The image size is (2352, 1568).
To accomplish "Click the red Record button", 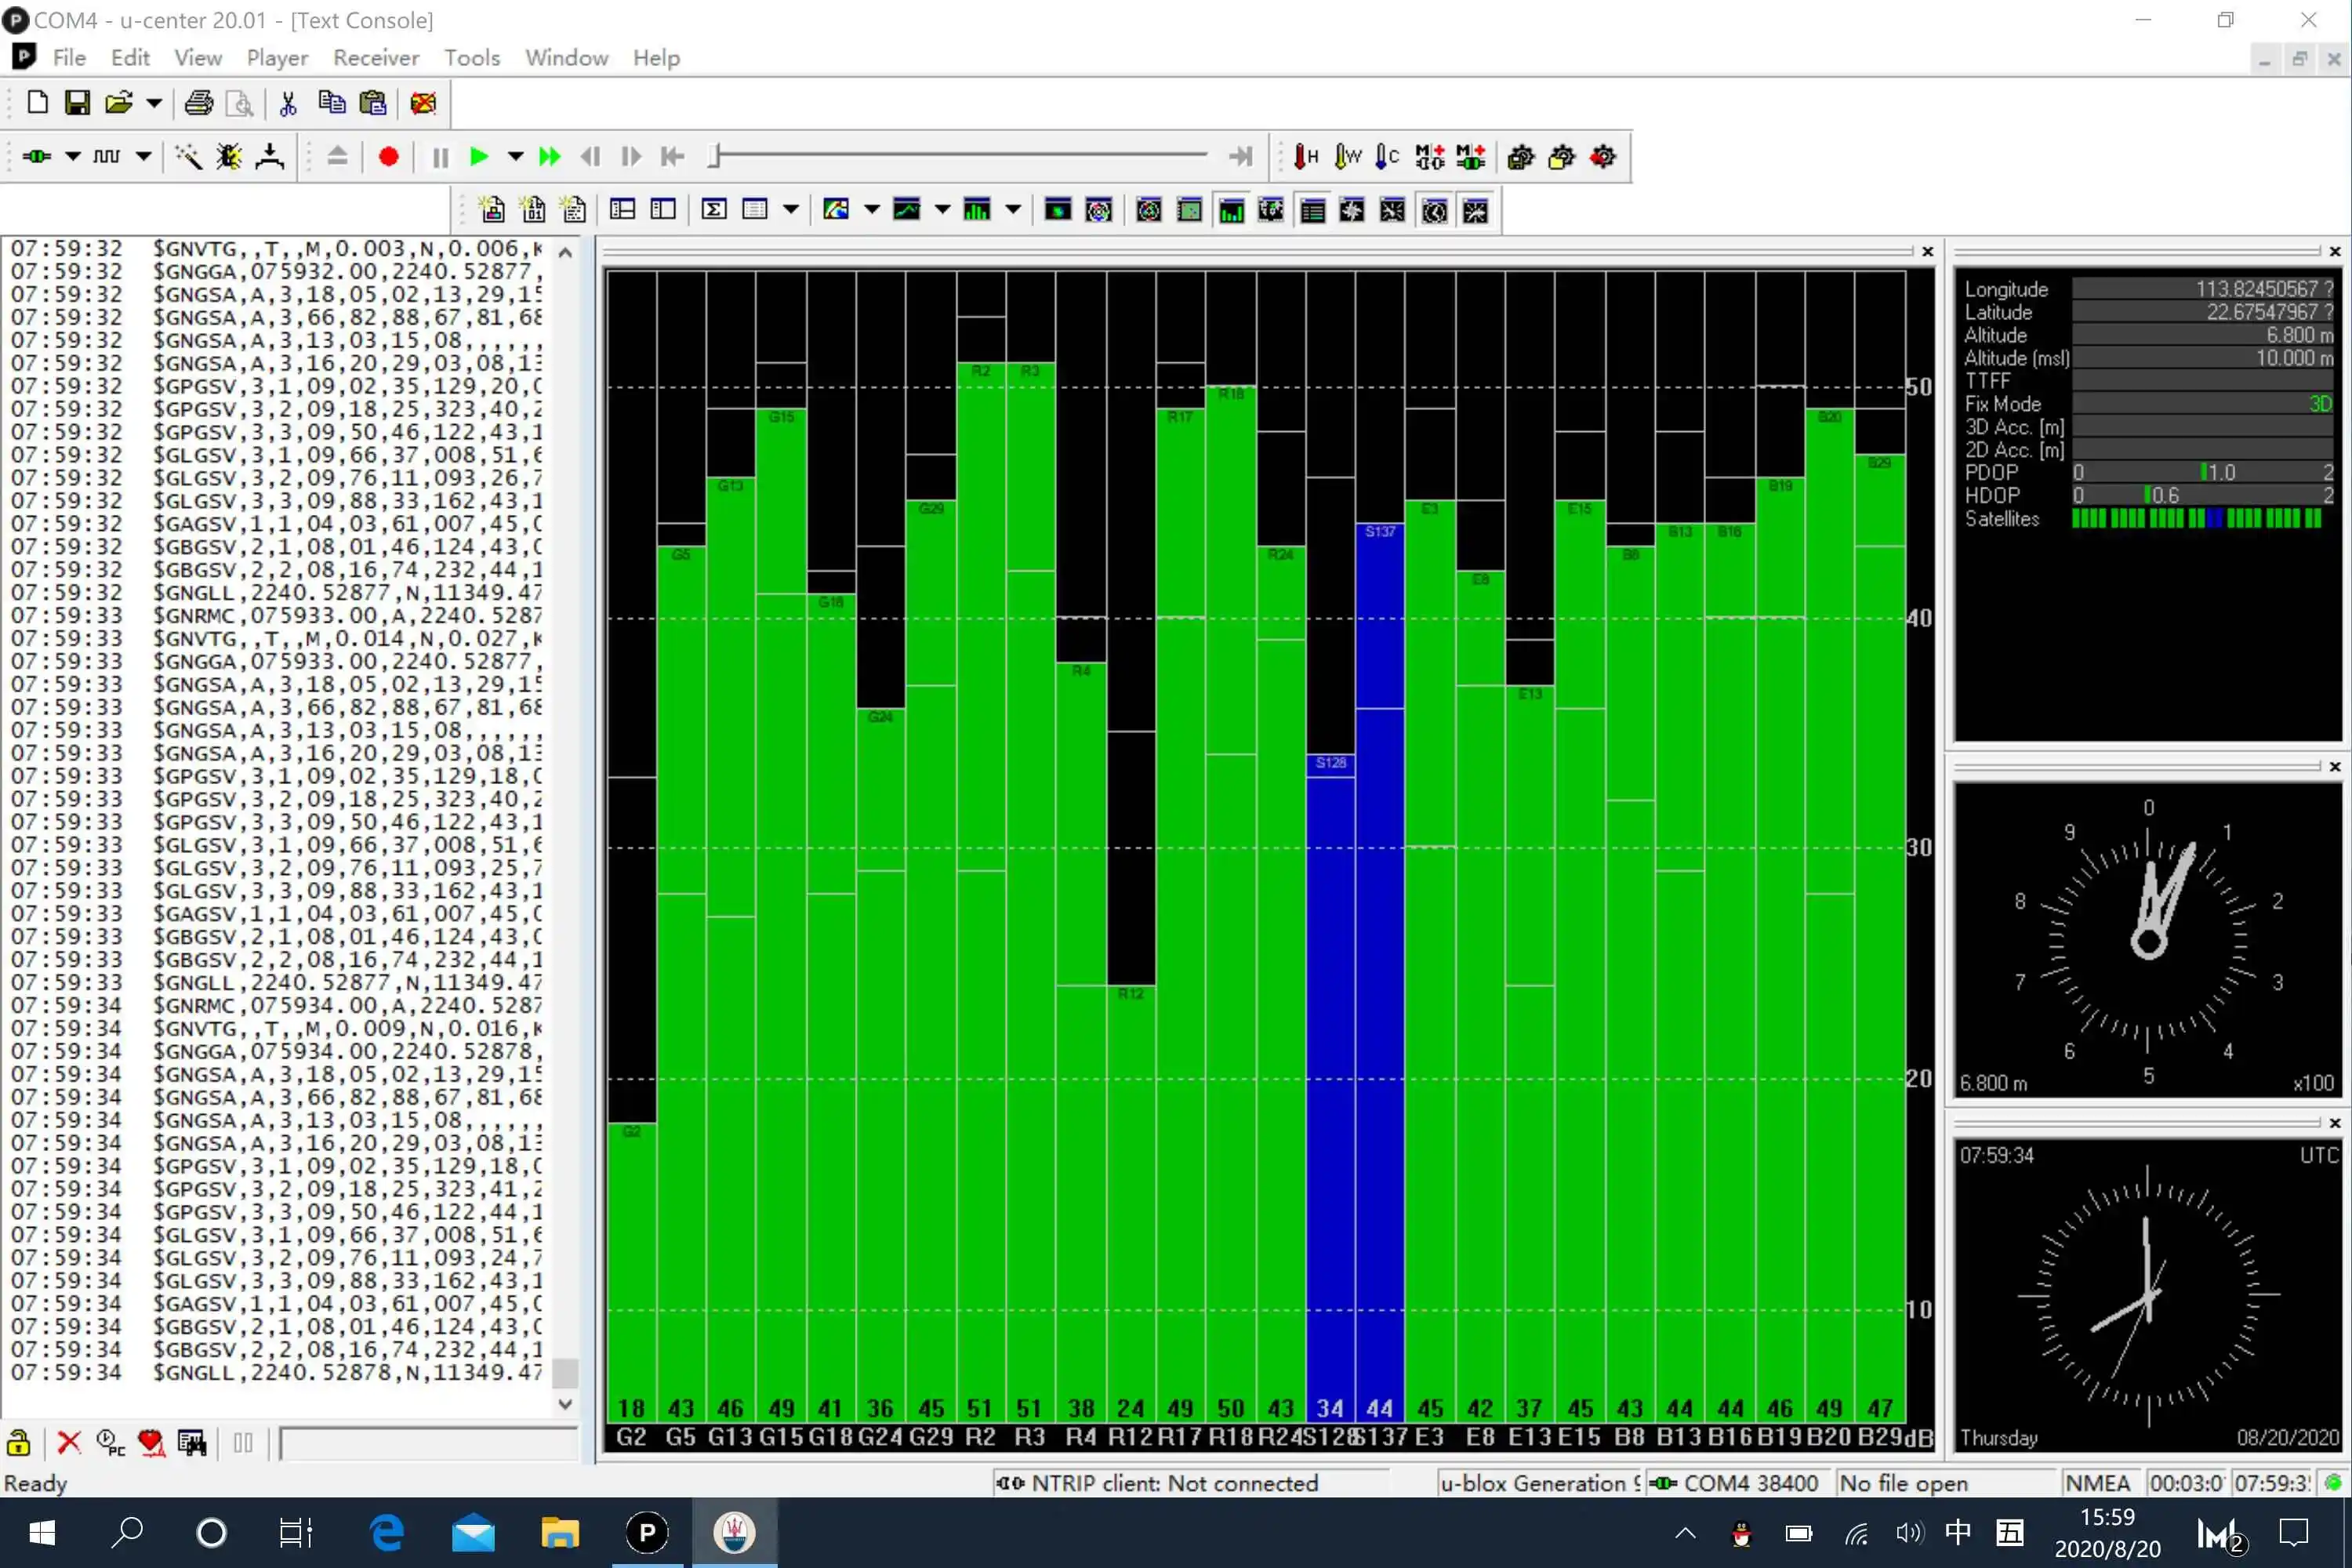I will coord(389,157).
